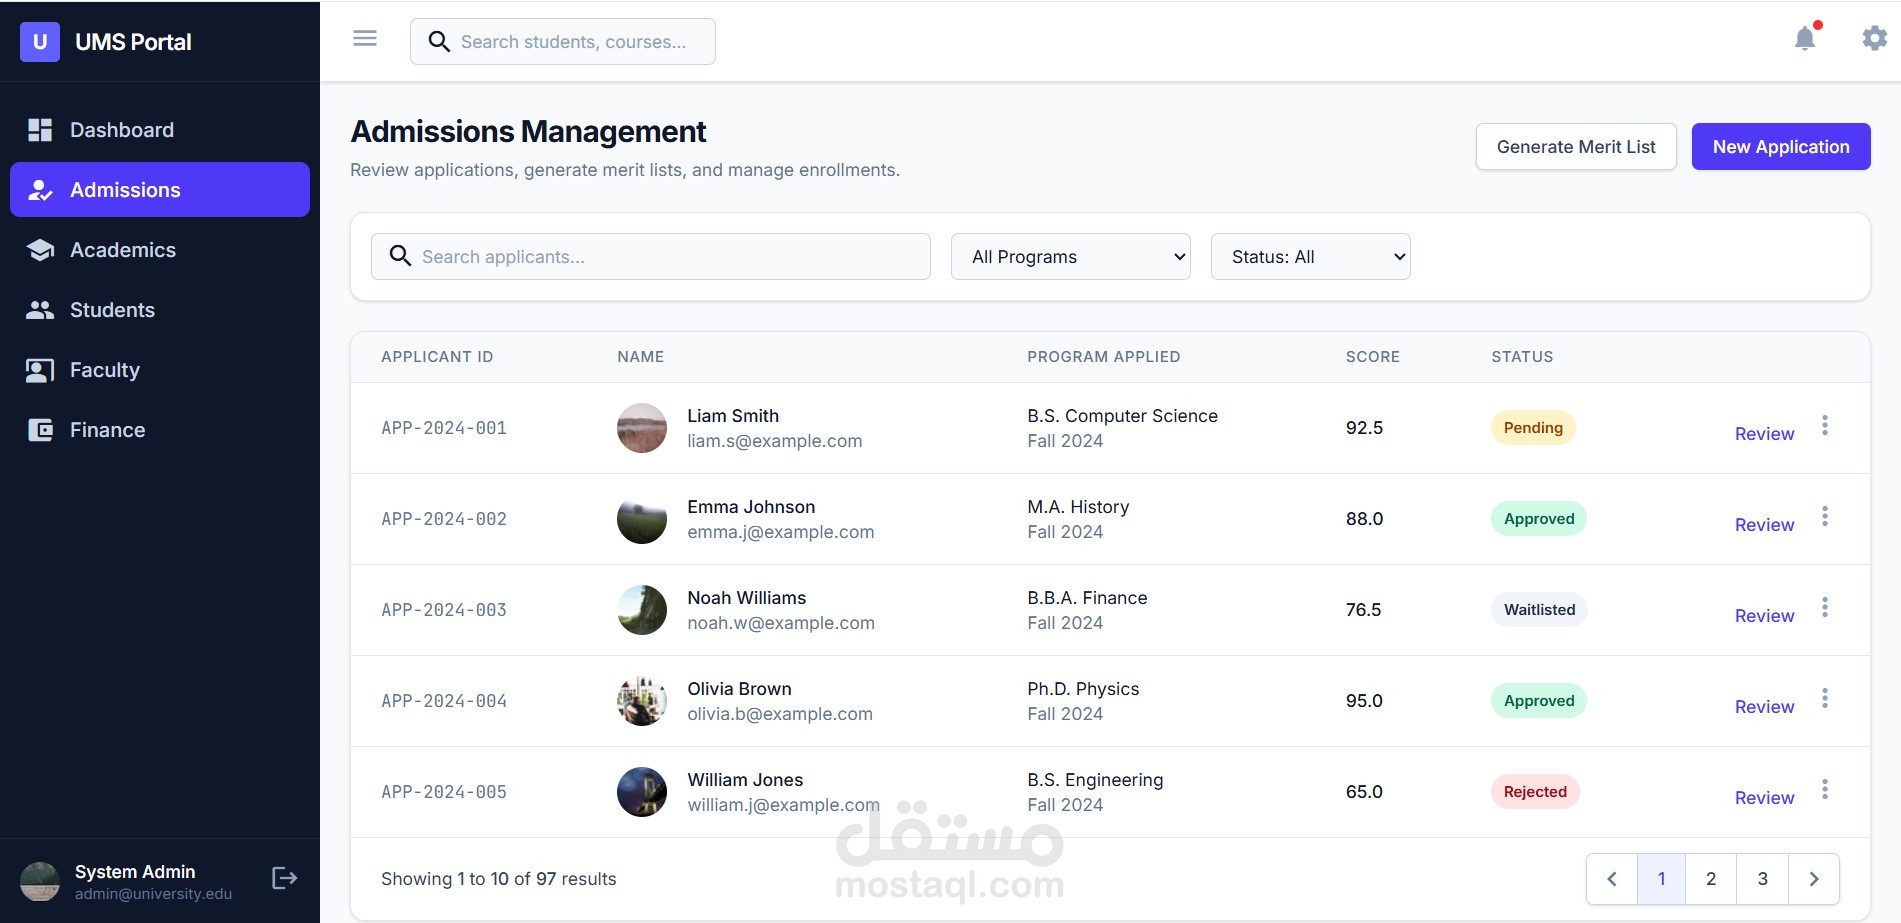Image resolution: width=1901 pixels, height=923 pixels.
Task: Open the three-dot menu for Olivia Brown
Action: tap(1825, 699)
